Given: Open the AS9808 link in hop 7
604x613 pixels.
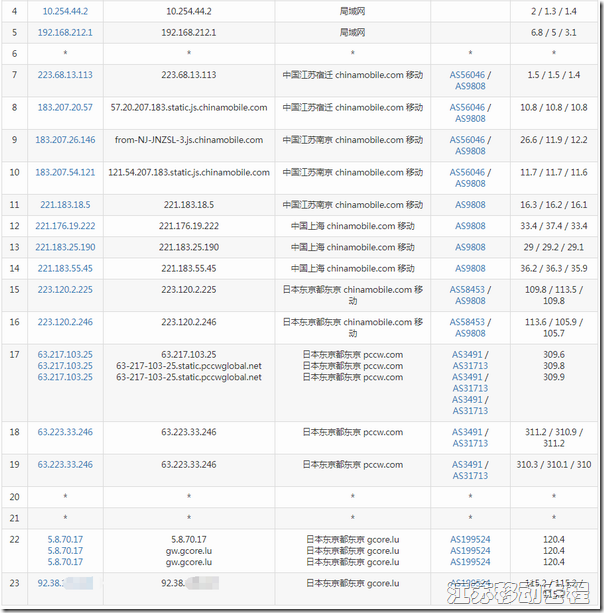Looking at the screenshot, I should tap(470, 86).
